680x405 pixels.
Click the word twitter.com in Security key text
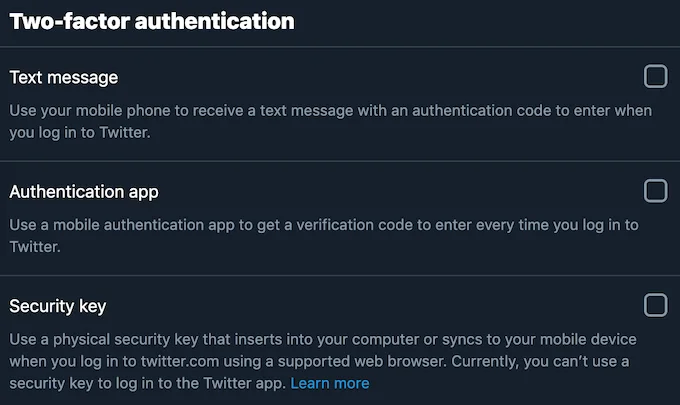180,361
